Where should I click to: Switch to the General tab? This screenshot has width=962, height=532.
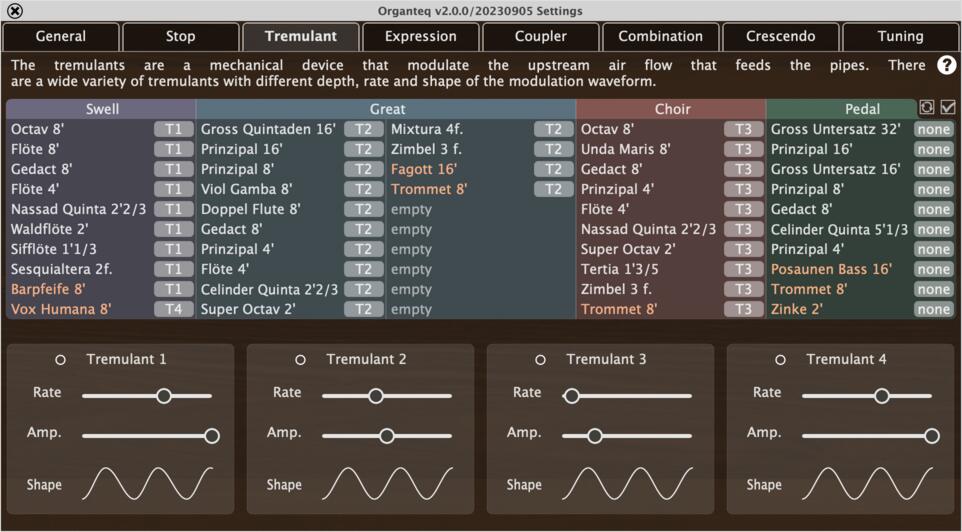tap(61, 36)
